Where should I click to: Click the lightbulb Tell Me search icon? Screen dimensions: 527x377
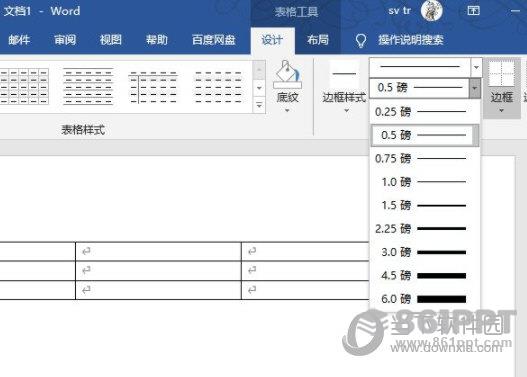(361, 40)
